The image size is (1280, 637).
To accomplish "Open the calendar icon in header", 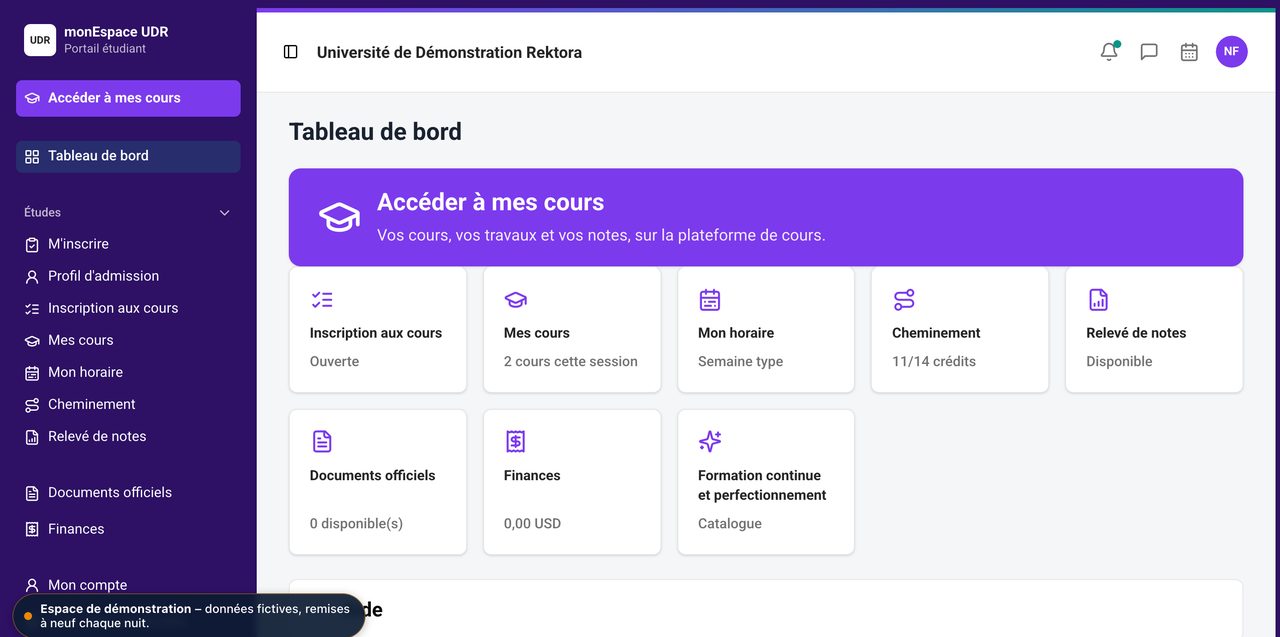I will (1189, 52).
